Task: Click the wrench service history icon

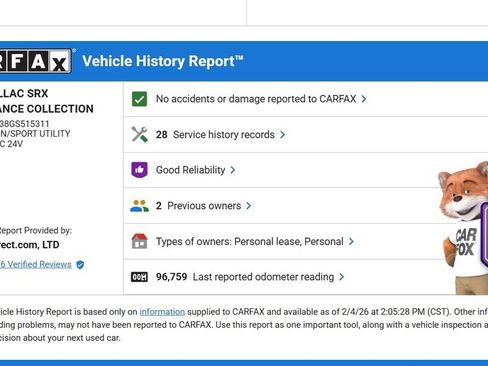Action: click(139, 134)
